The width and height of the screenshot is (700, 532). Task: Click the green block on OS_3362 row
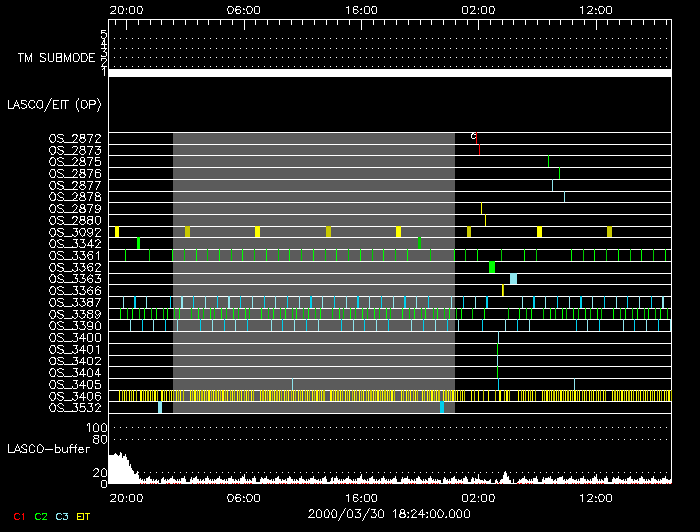point(492,267)
